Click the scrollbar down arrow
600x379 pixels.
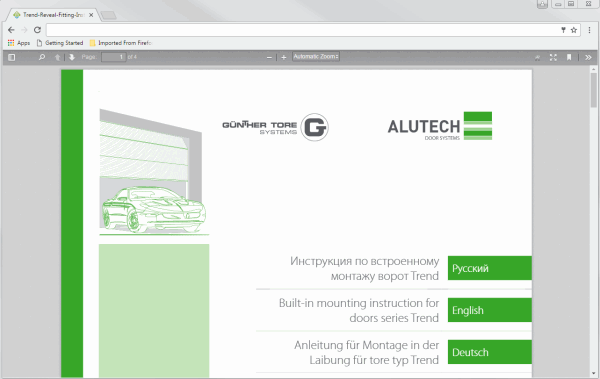pyautogui.click(x=593, y=374)
